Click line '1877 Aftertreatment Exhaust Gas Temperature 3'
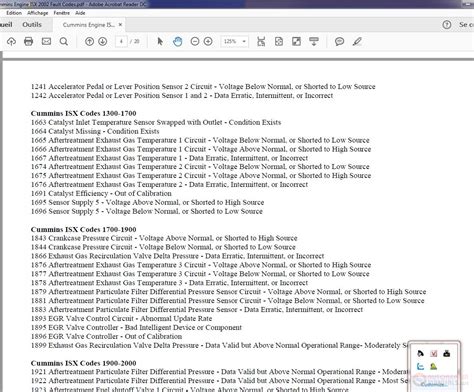Image resolution: width=474 pixels, height=392 pixels. coord(200,274)
